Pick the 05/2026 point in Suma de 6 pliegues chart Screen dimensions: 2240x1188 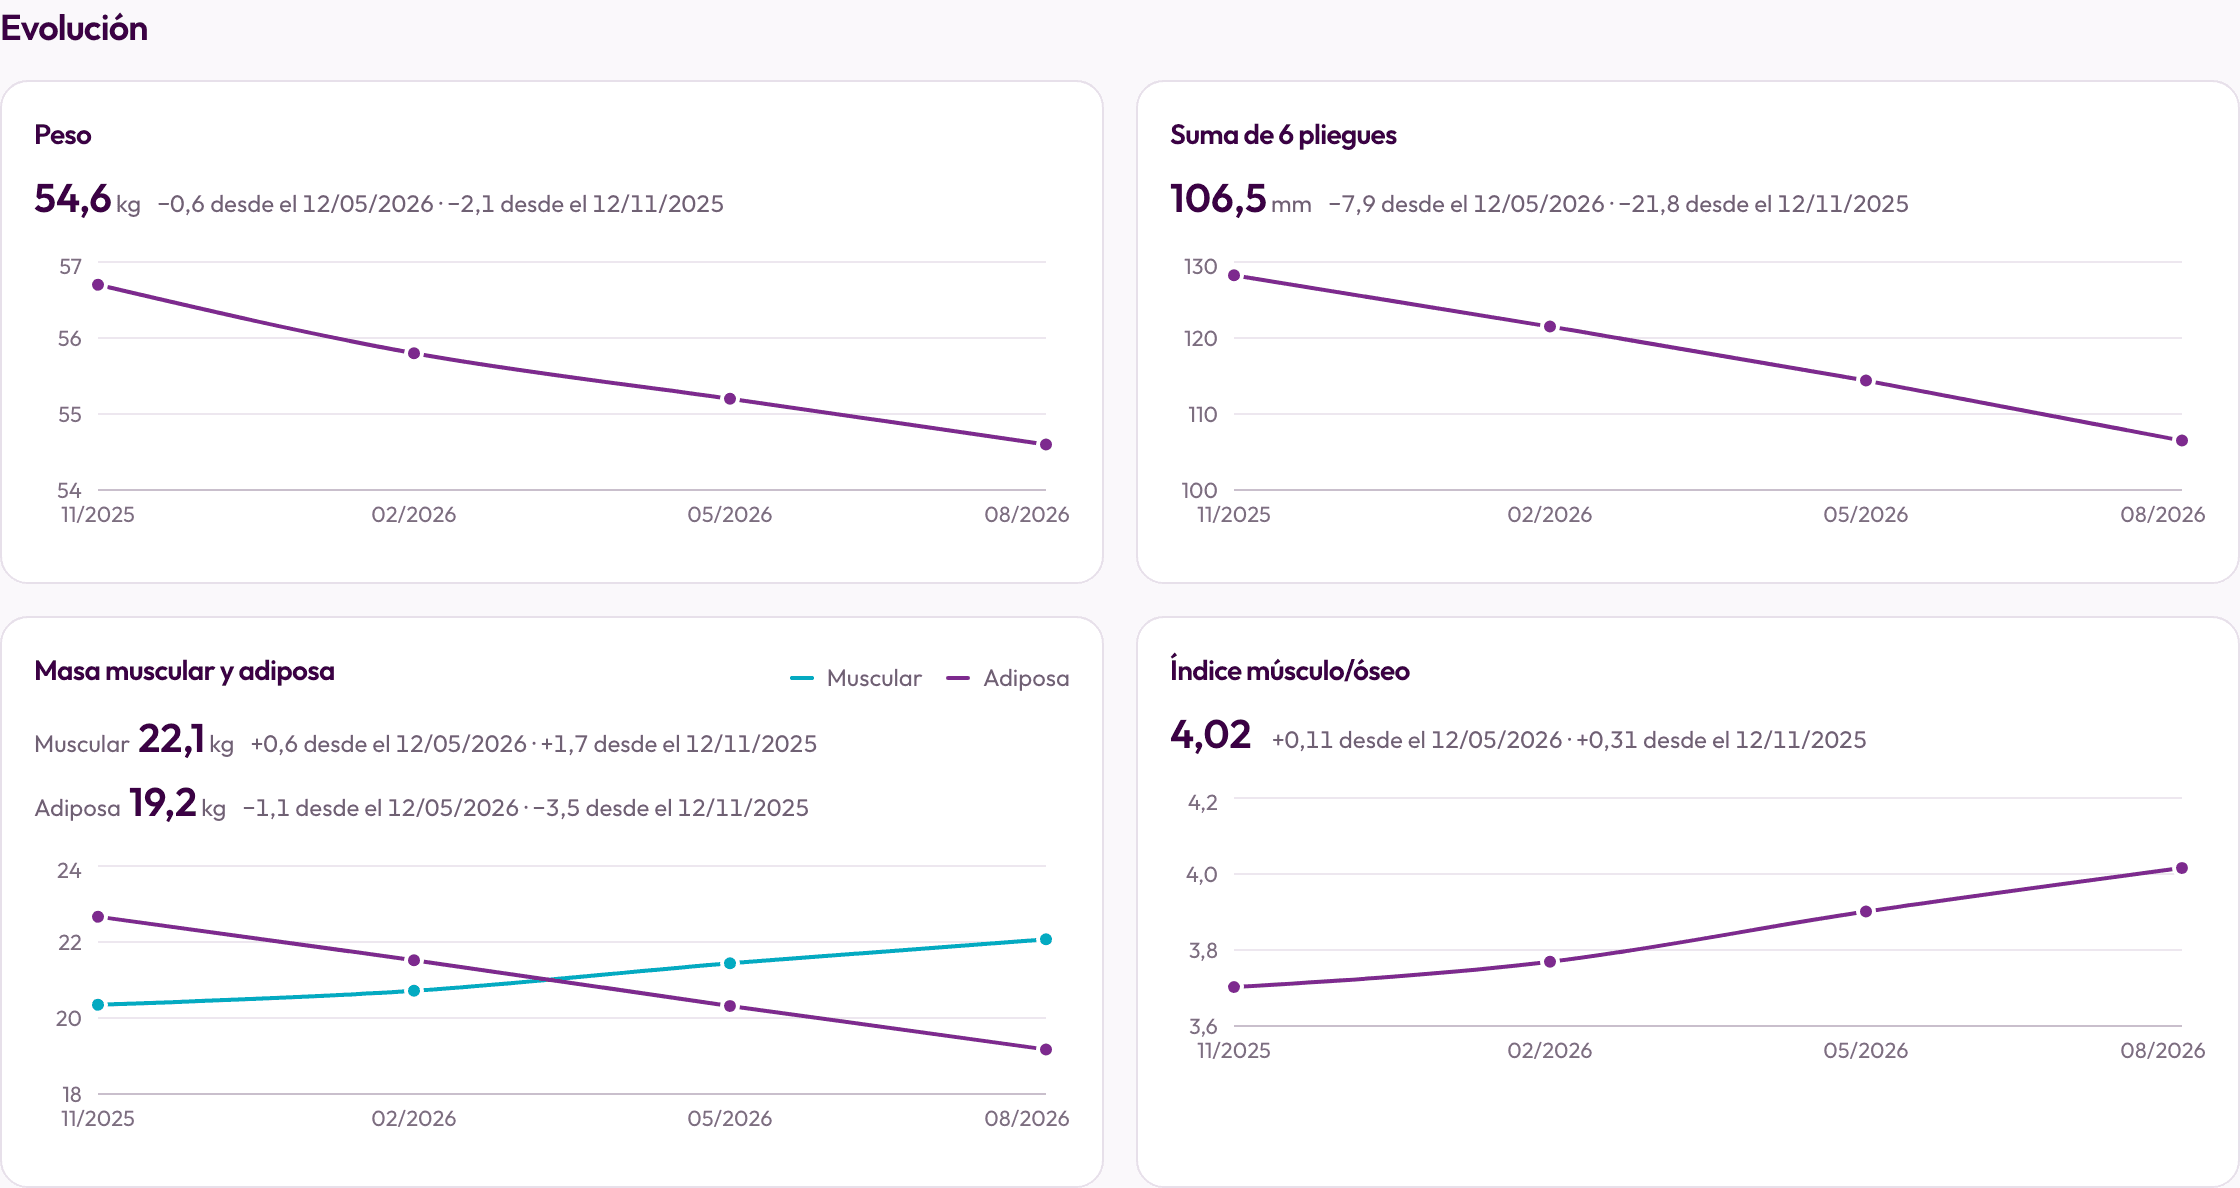pos(1866,381)
